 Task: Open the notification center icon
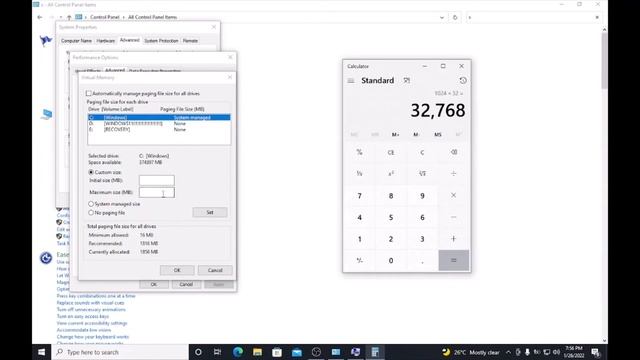(x=596, y=352)
